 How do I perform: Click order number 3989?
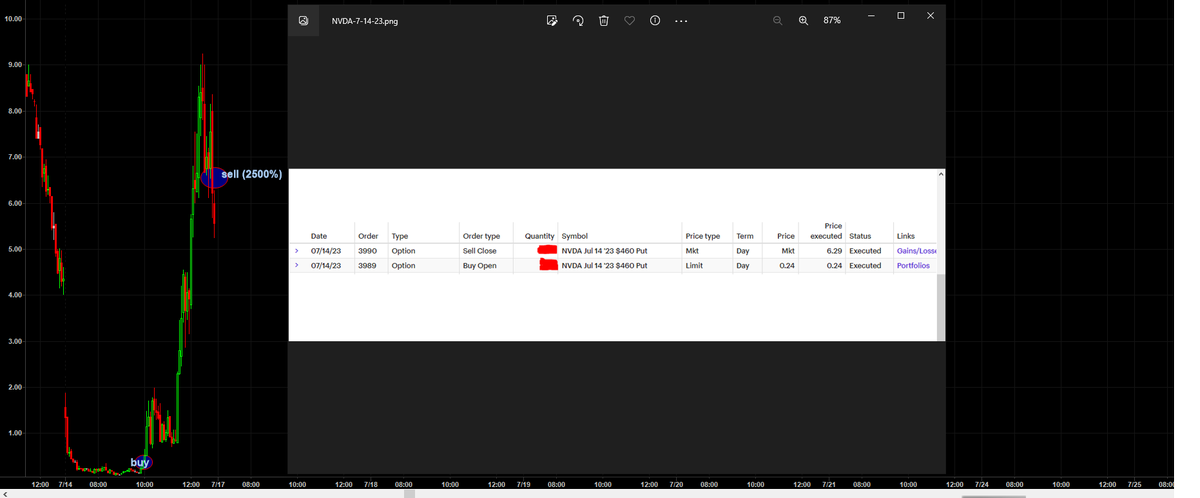tap(367, 266)
